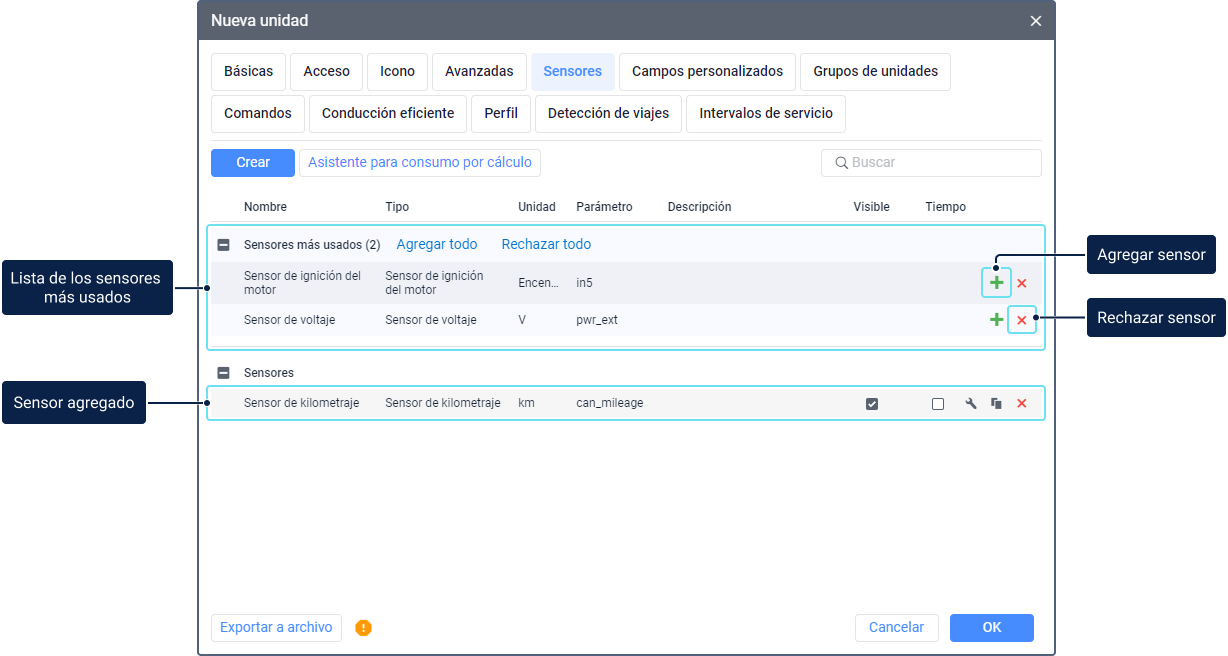Viewport: 1228px width, 656px height.
Task: Toggle Visible checkbox for Sensor de kilometraje
Action: [872, 404]
